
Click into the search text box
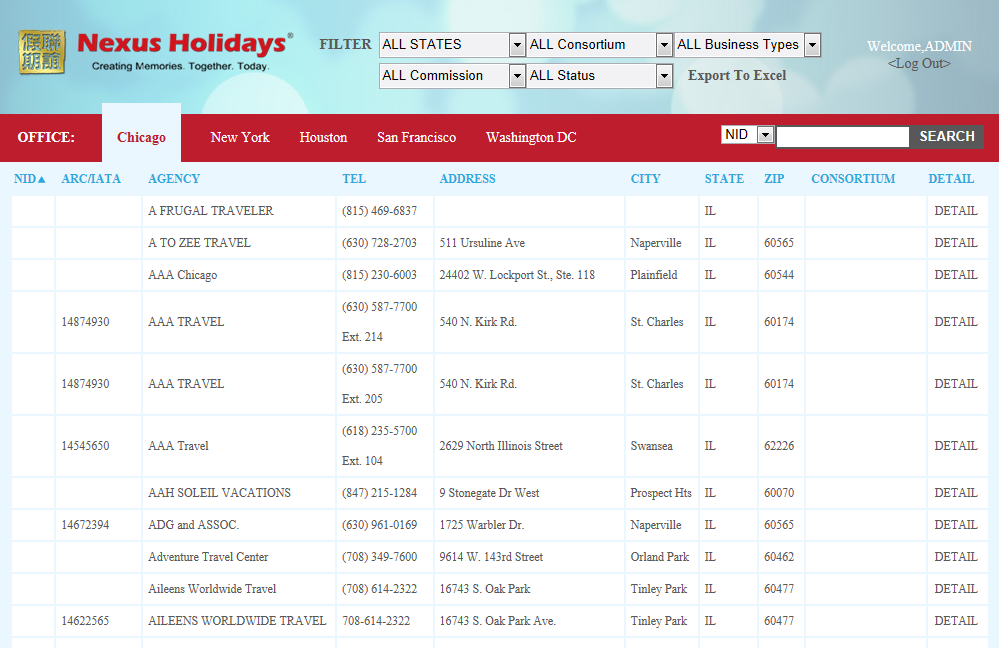842,136
